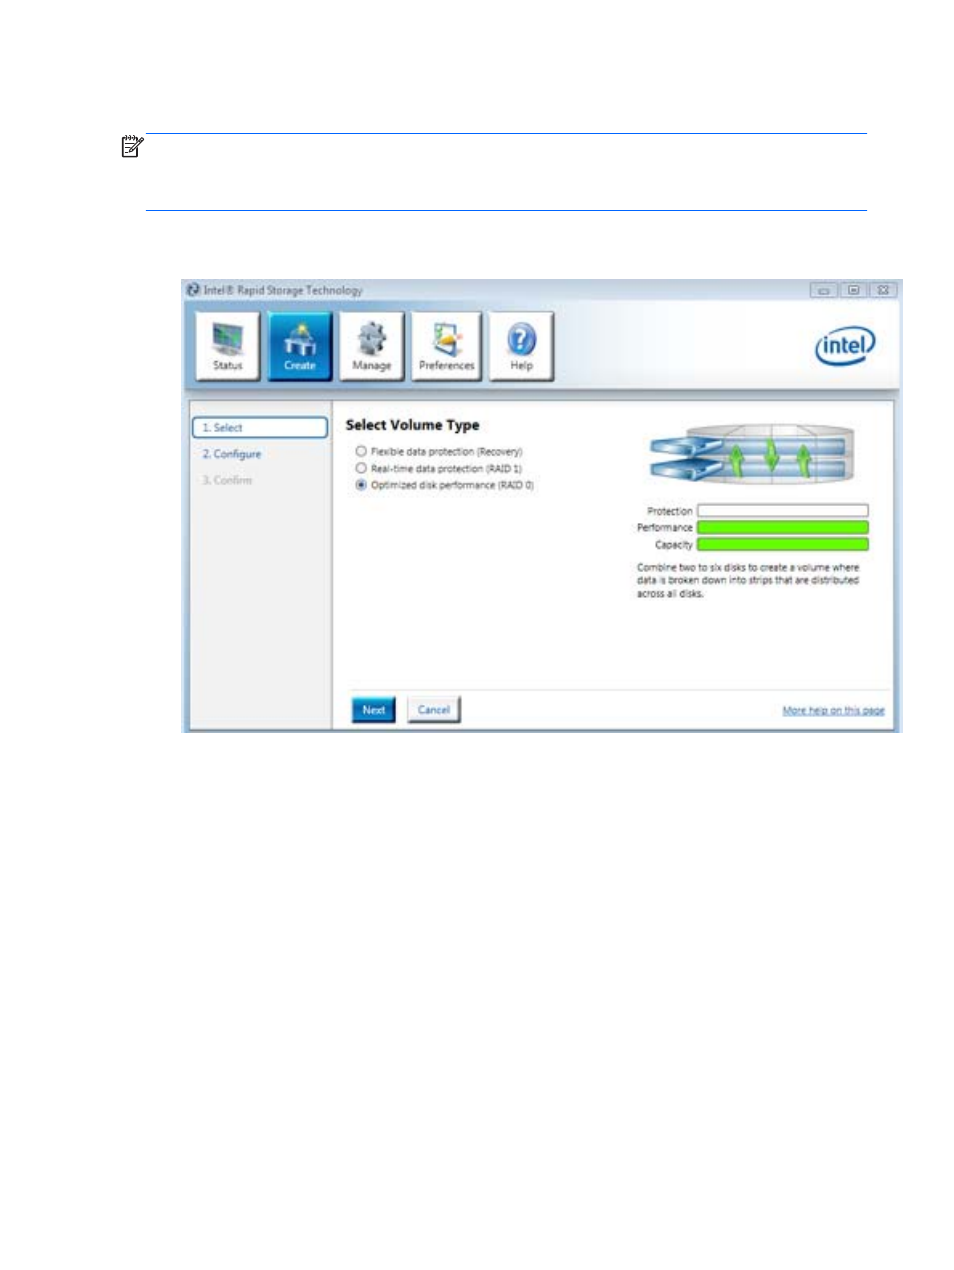Minimize the Rapid Storage Technology window

pos(823,290)
